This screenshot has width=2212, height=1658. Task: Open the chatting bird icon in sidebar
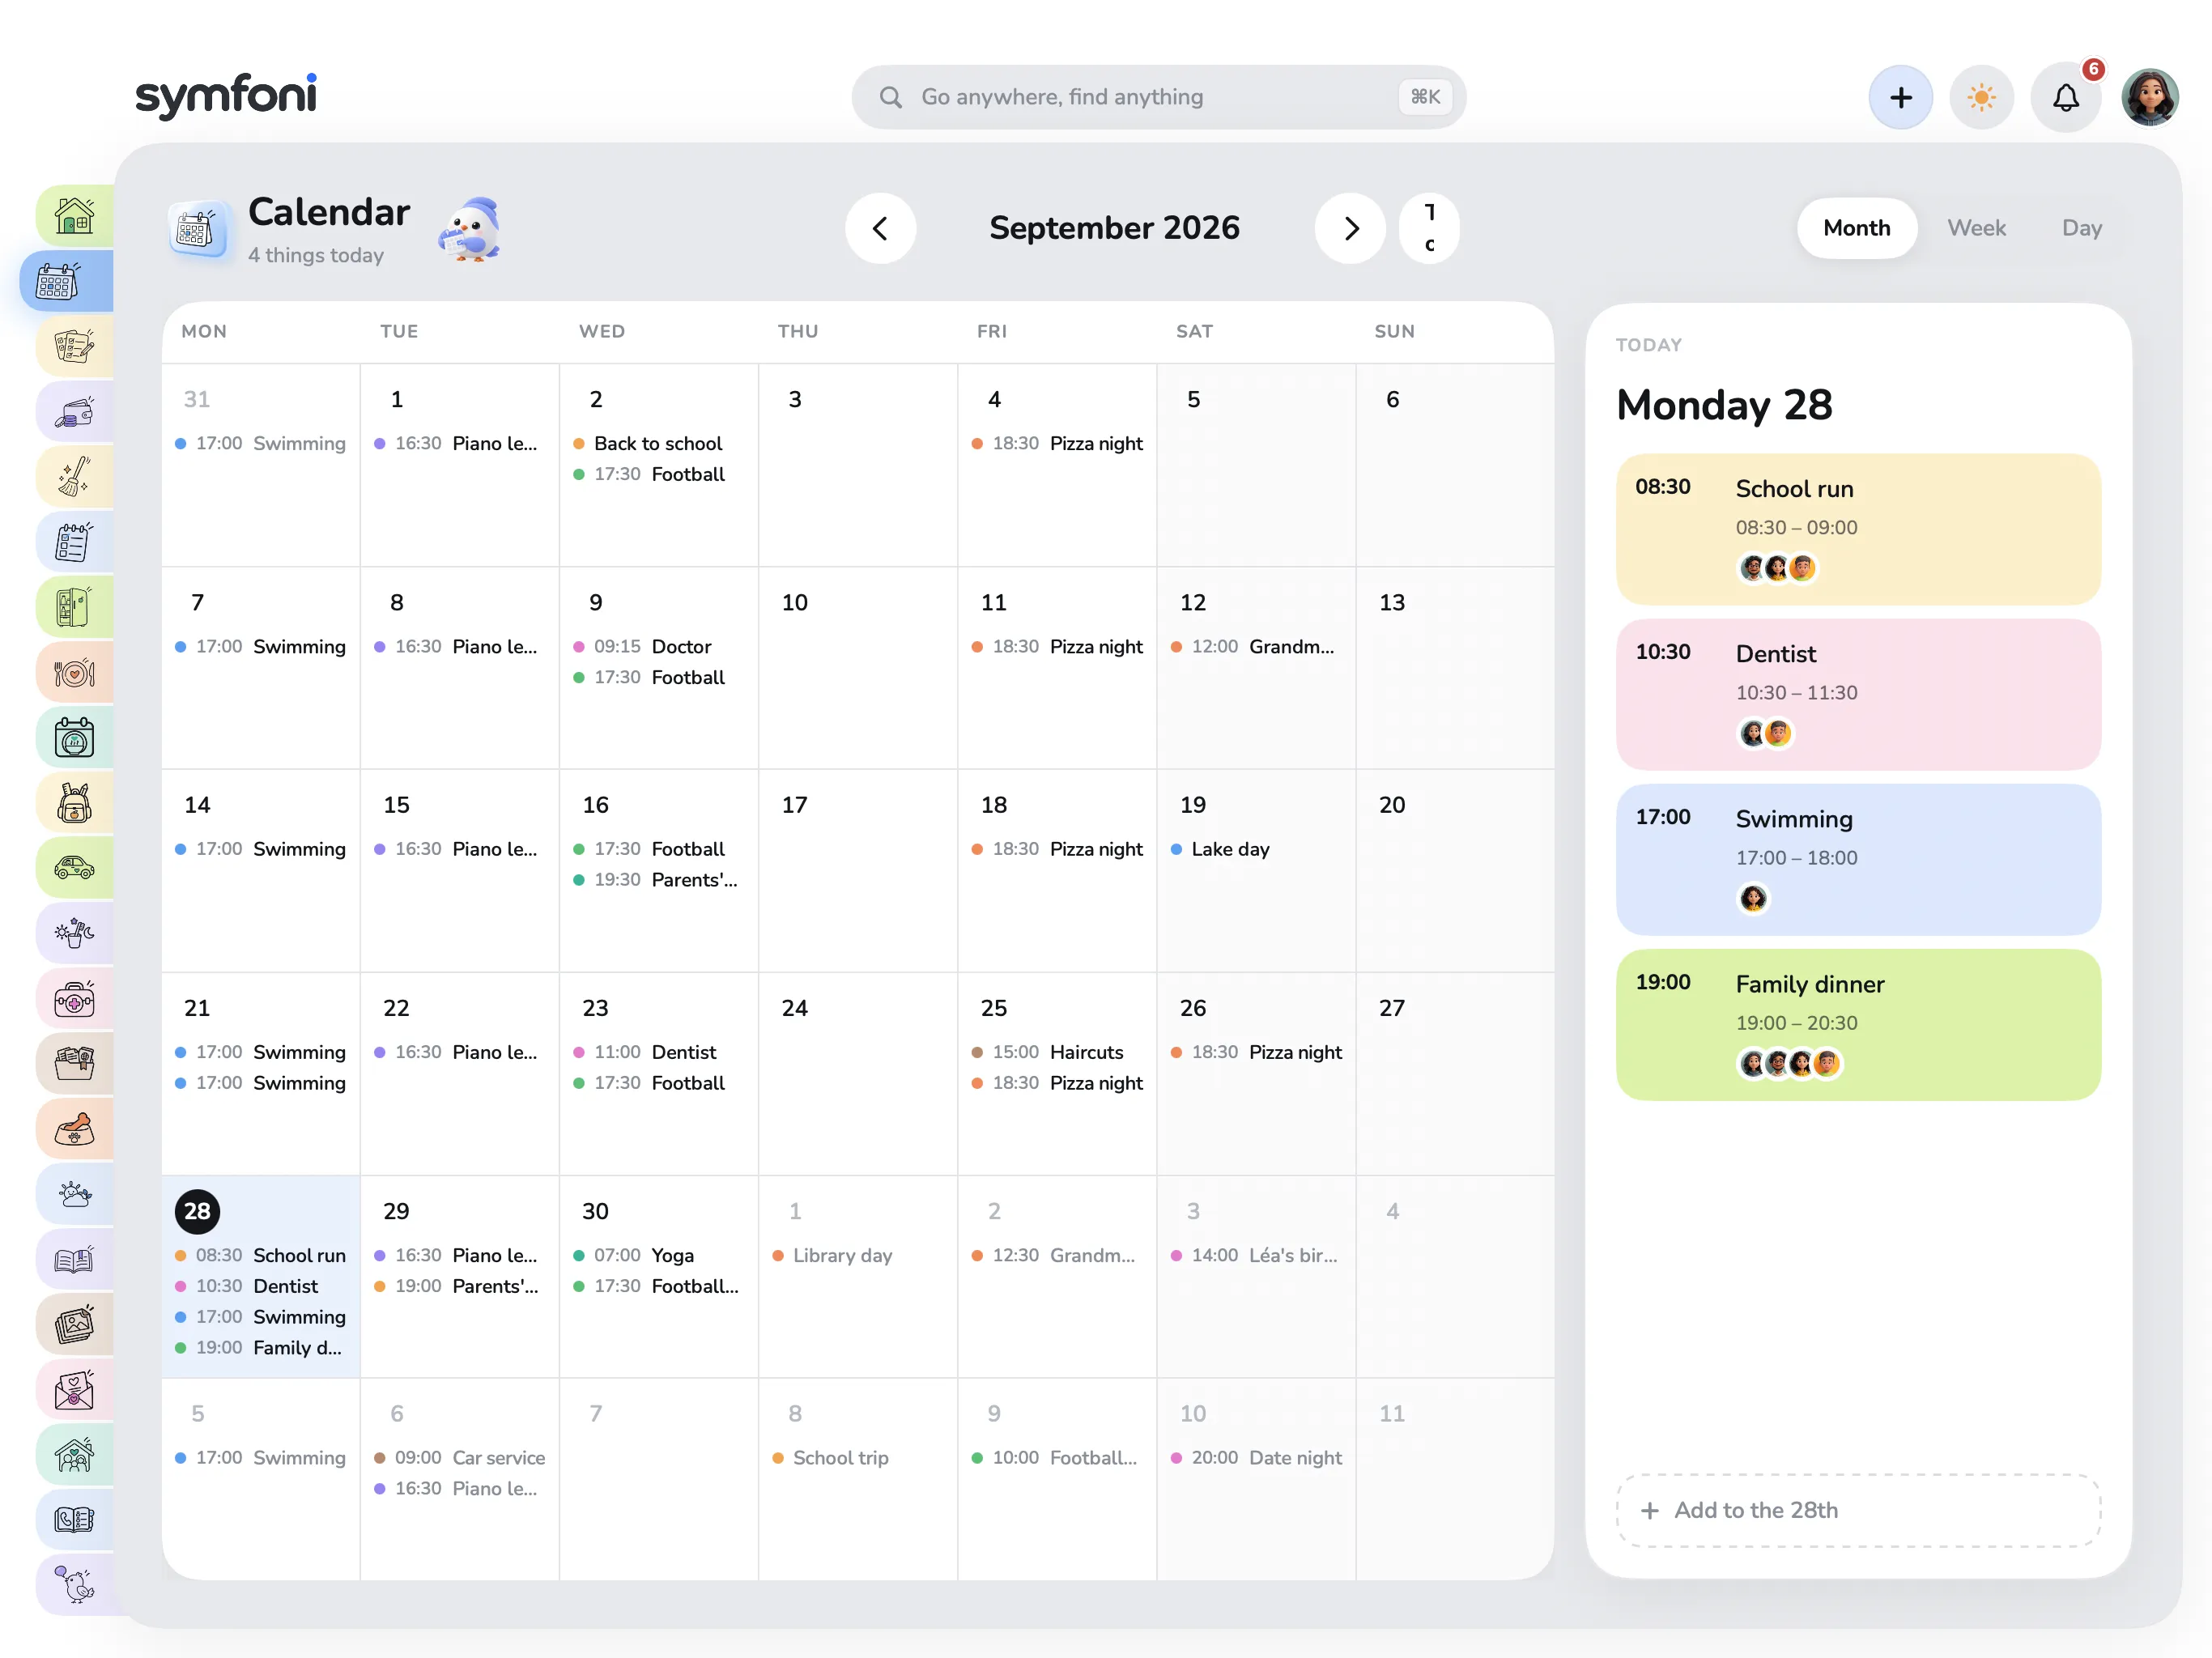click(x=75, y=1585)
